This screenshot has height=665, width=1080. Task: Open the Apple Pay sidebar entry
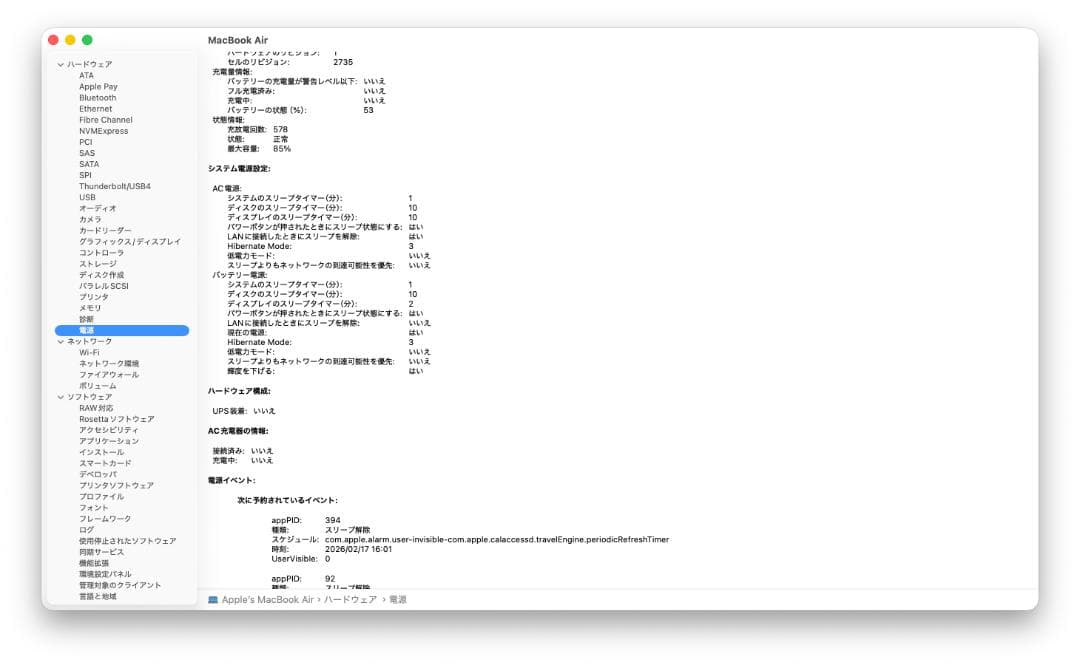click(98, 87)
